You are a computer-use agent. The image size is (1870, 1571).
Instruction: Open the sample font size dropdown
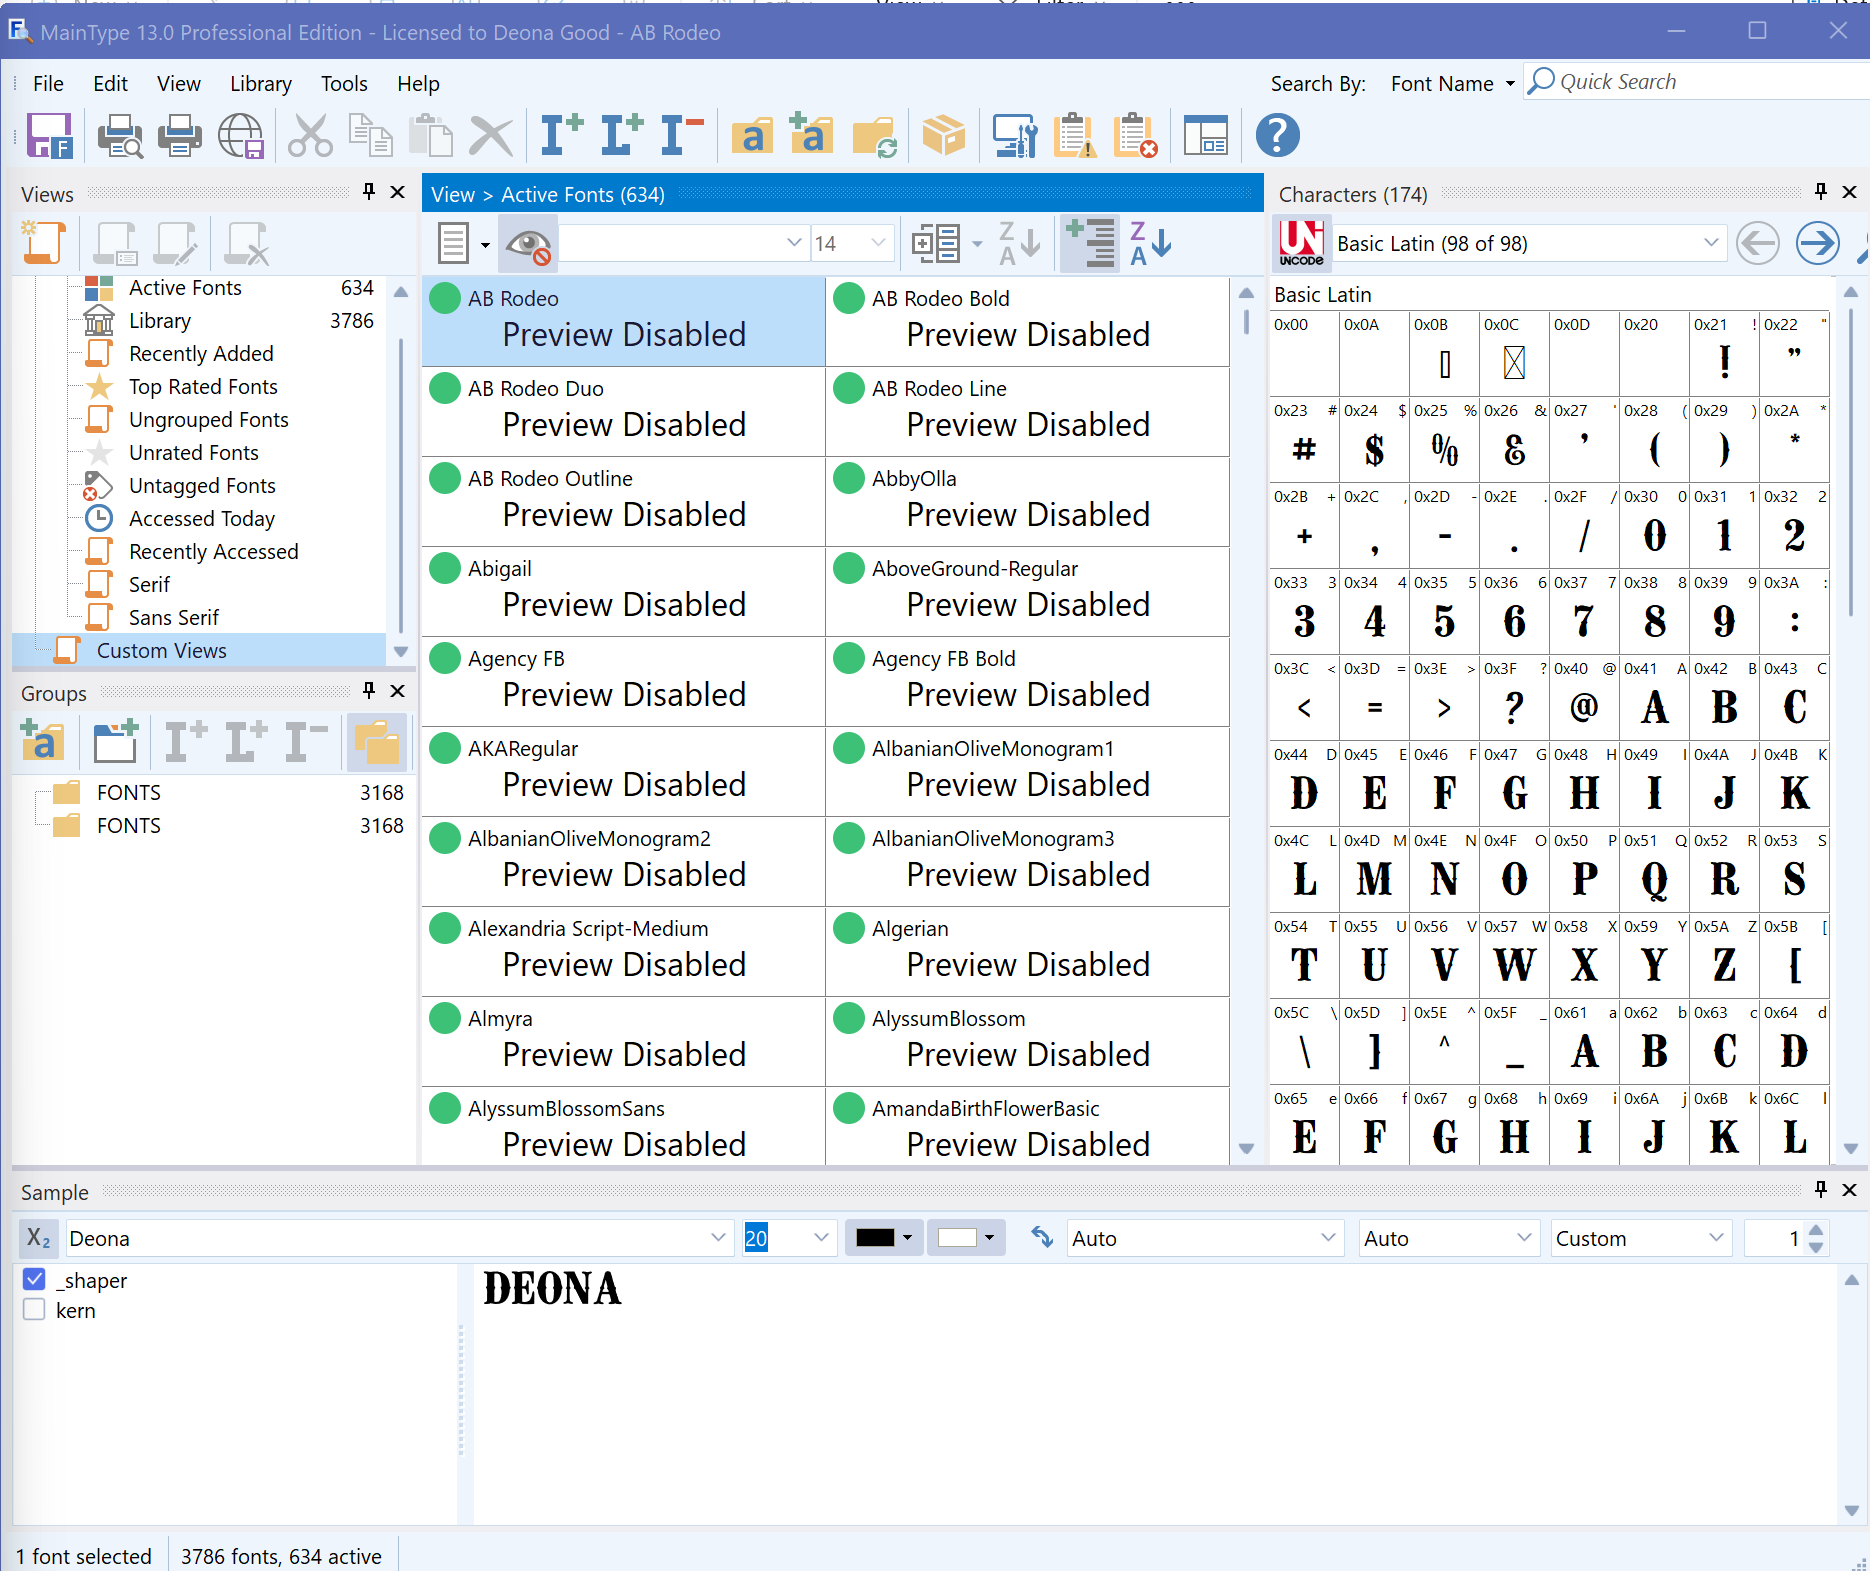(x=821, y=1238)
